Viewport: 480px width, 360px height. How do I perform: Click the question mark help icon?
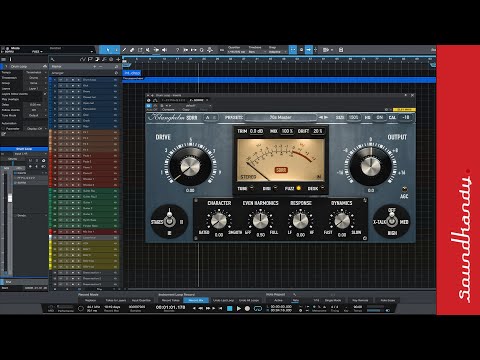[x=177, y=50]
